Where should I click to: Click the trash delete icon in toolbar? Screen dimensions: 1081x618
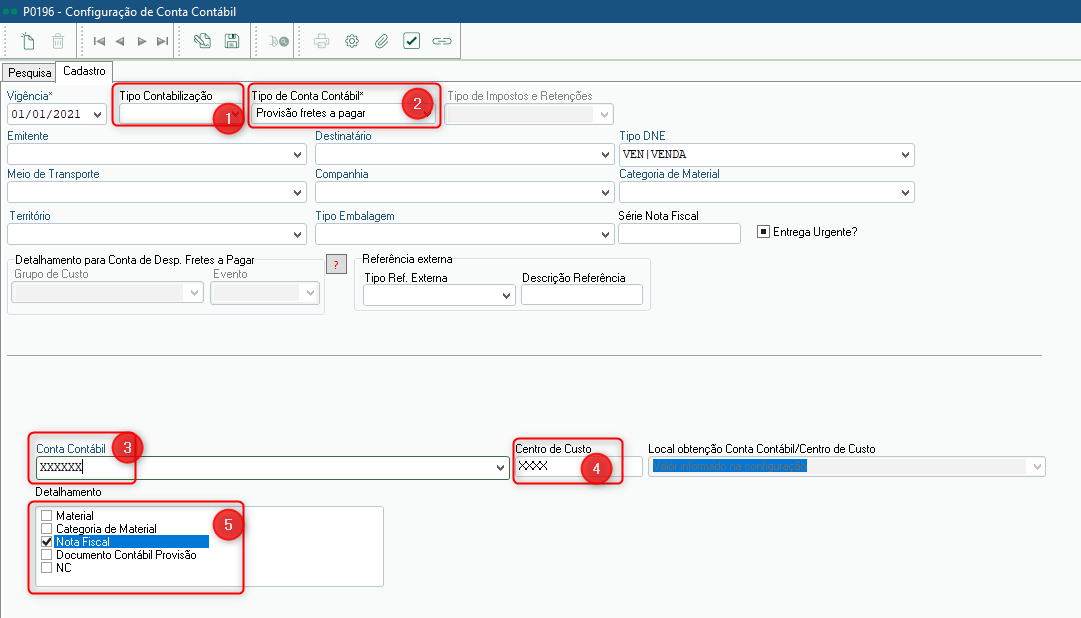[58, 41]
